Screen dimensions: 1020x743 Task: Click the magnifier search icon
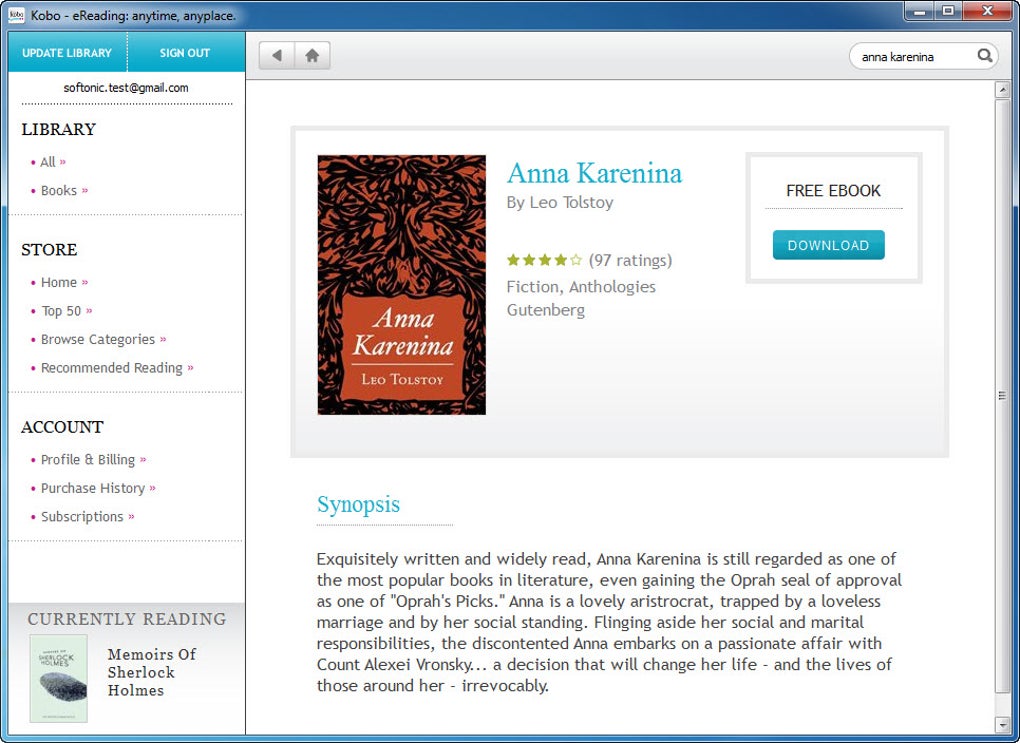[985, 56]
